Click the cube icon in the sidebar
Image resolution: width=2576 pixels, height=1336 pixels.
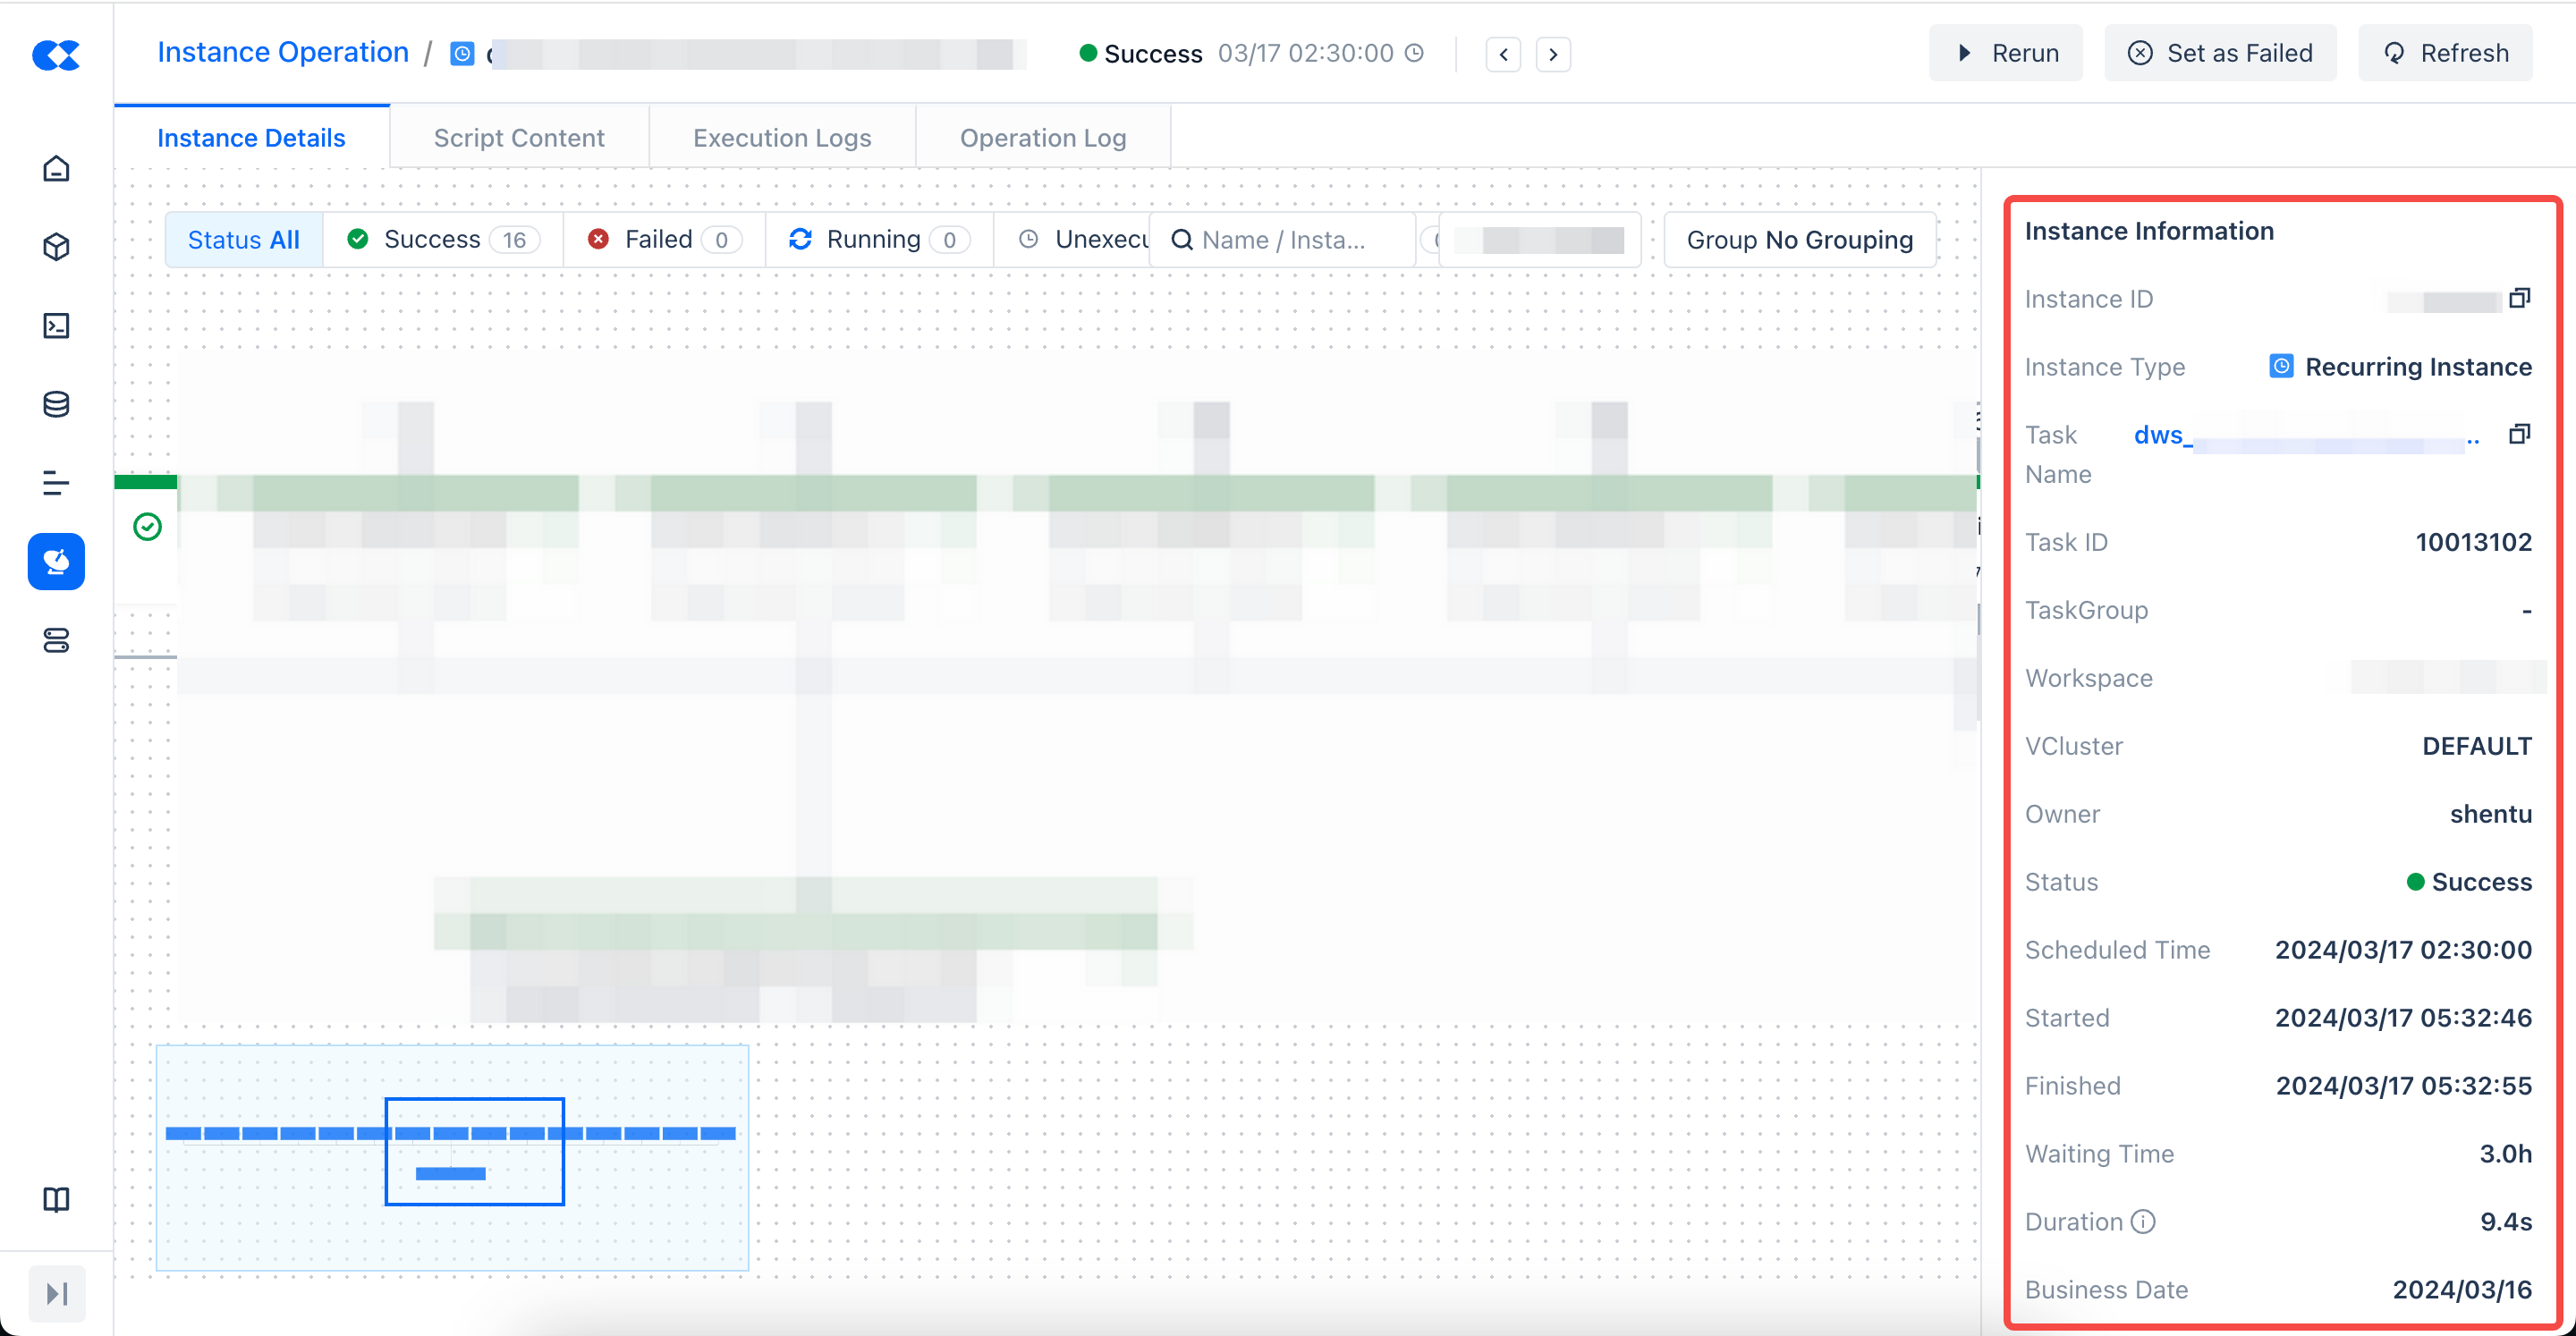tap(56, 247)
